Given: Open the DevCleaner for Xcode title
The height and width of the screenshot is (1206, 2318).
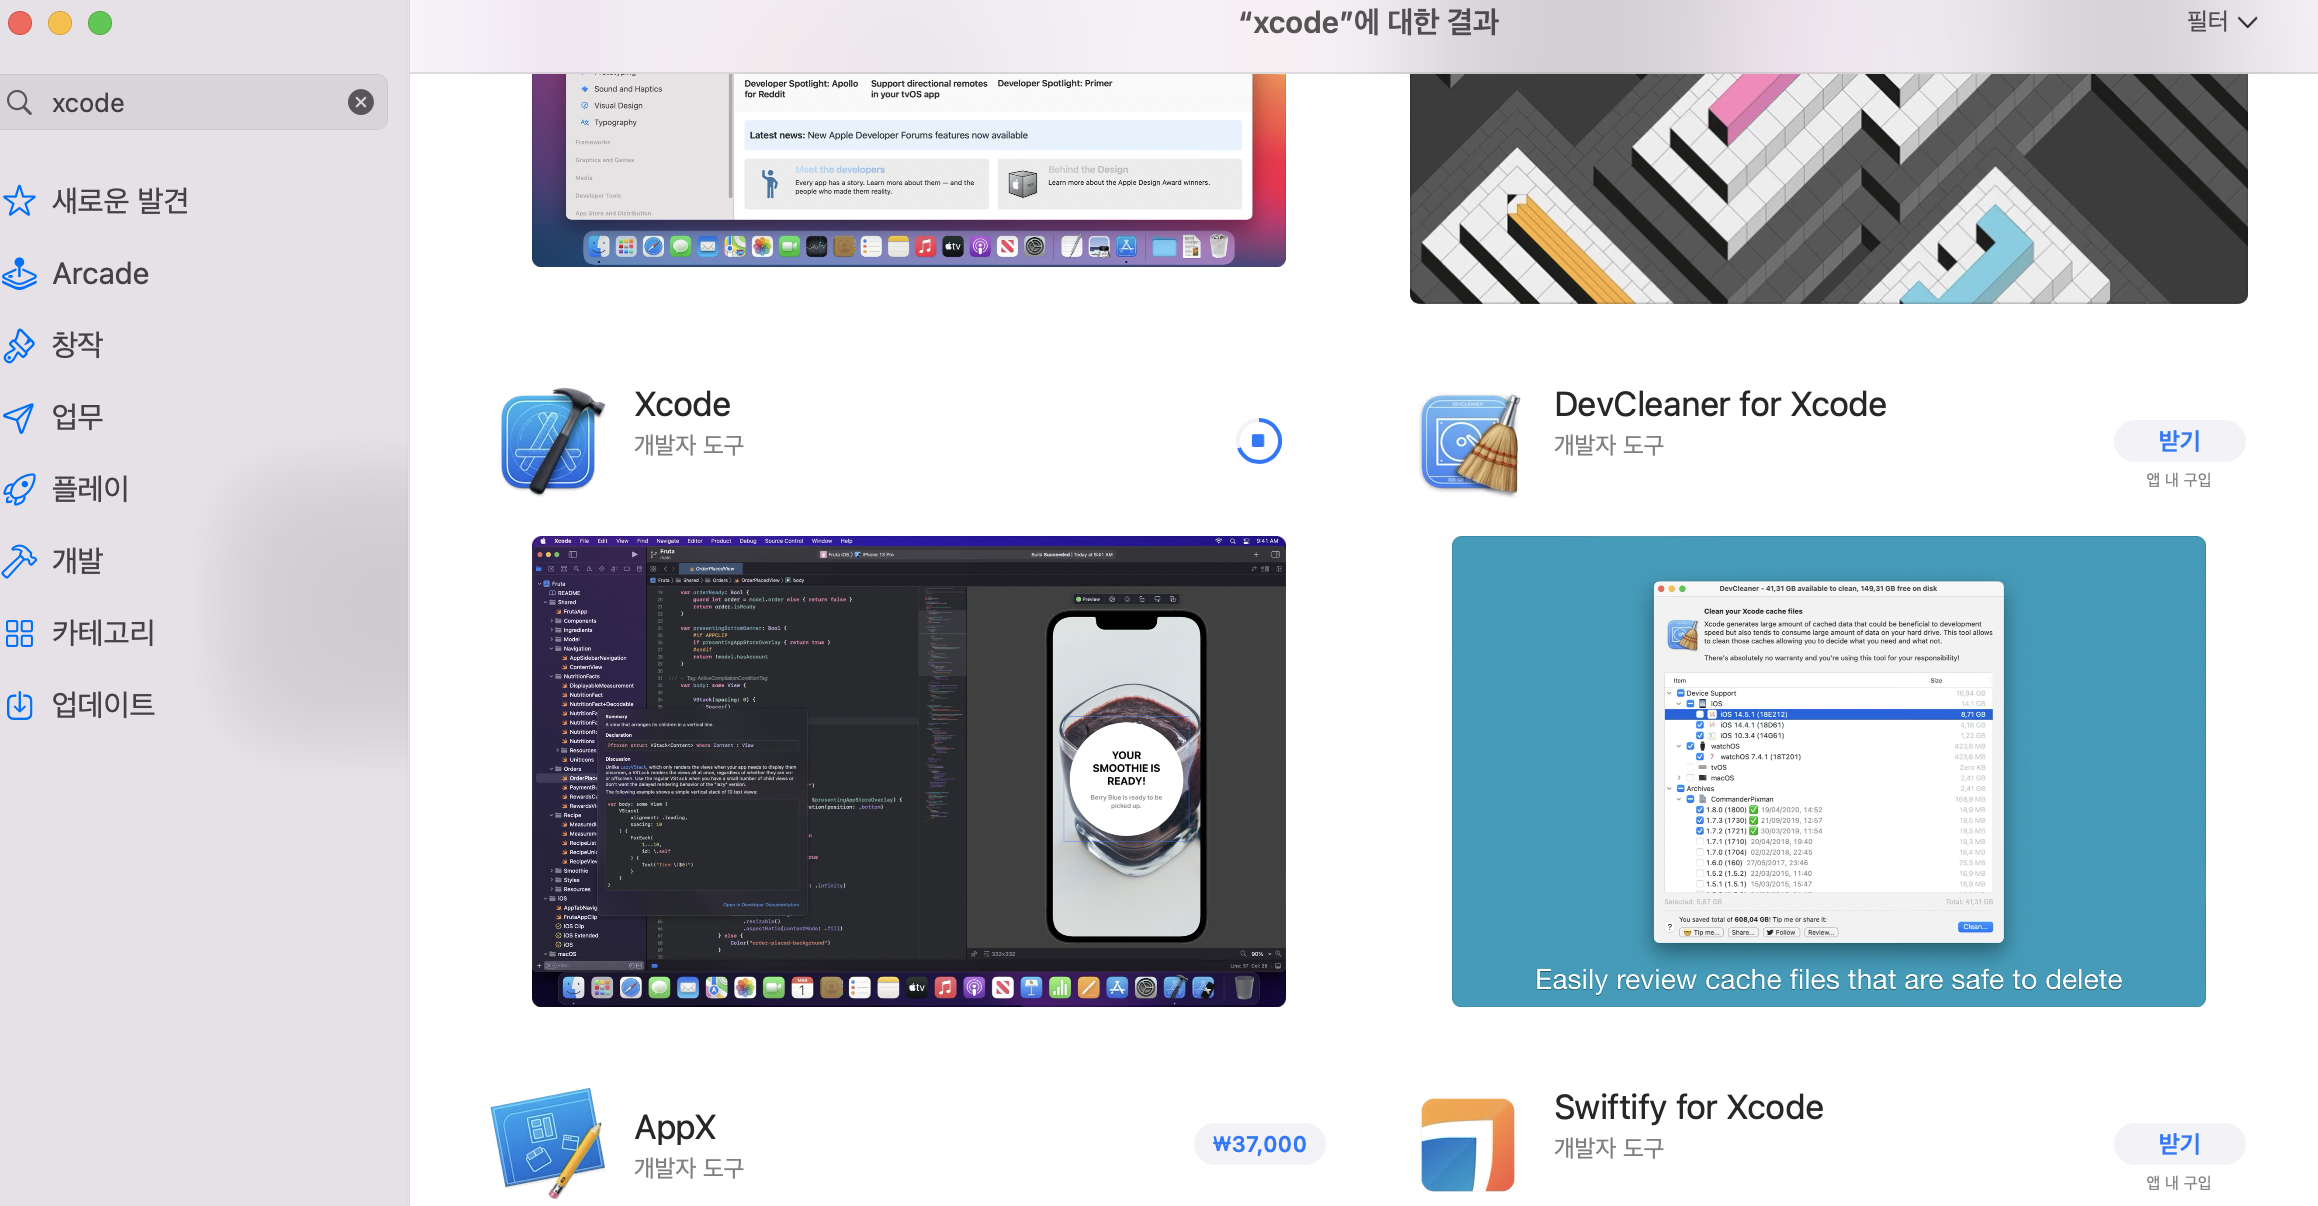Looking at the screenshot, I should [x=1720, y=404].
